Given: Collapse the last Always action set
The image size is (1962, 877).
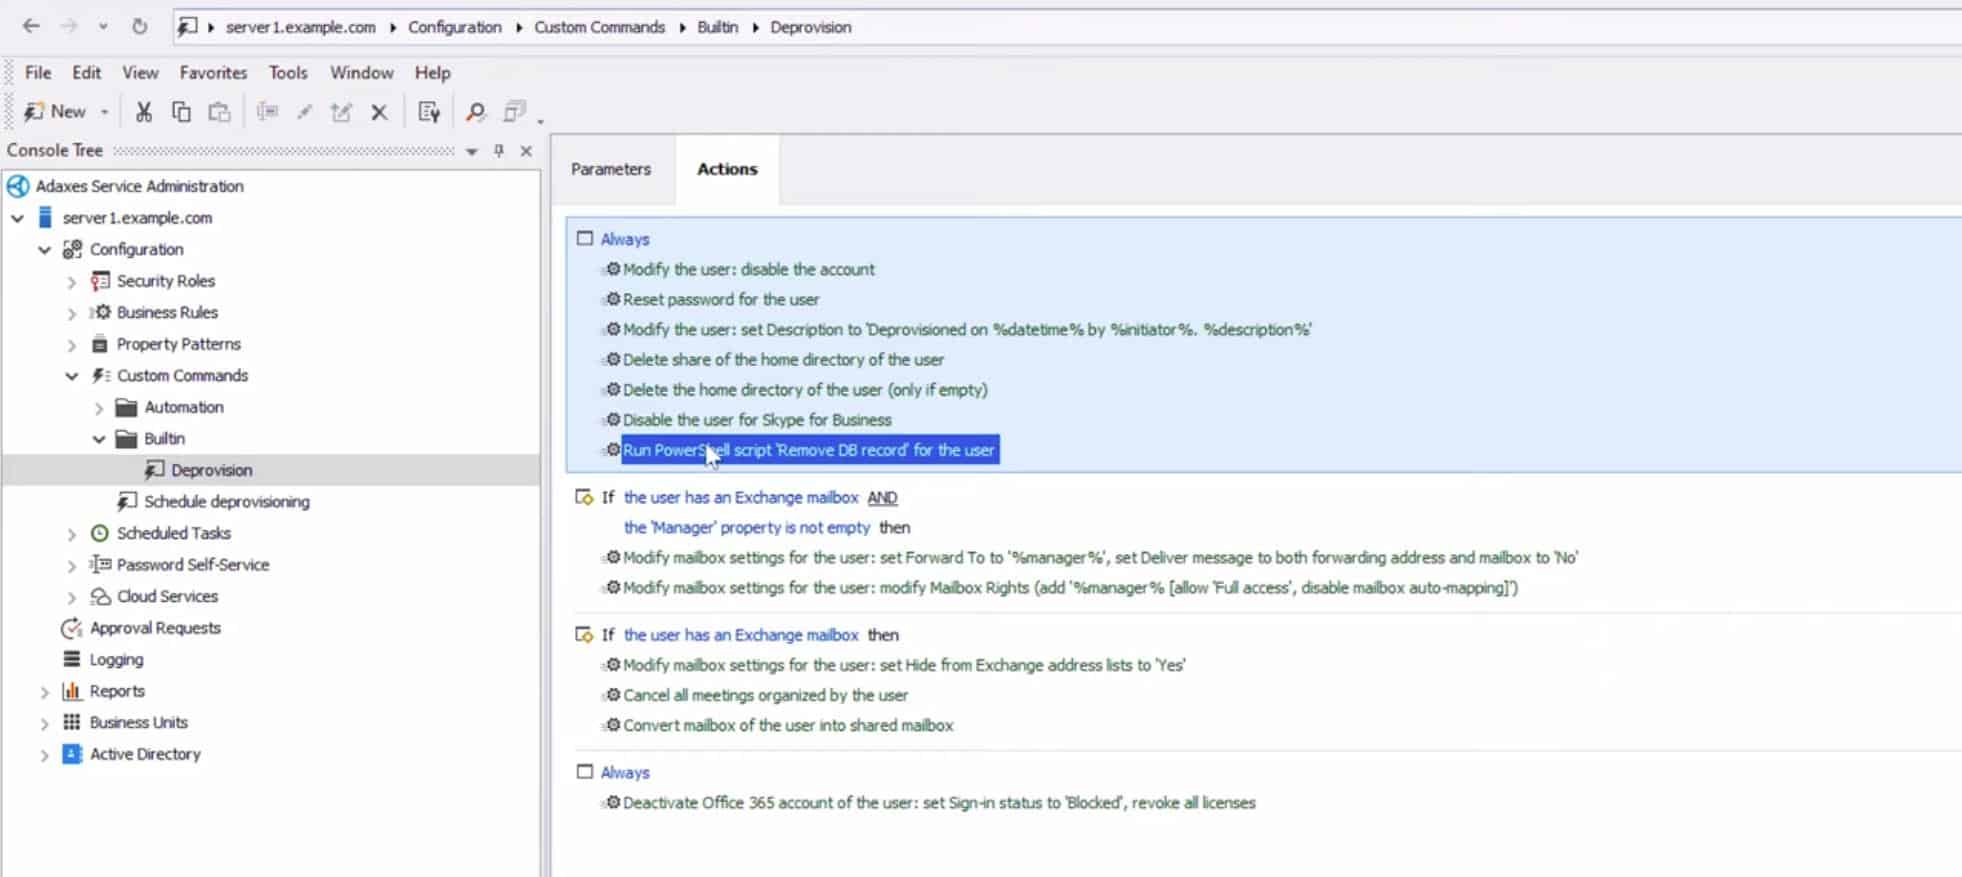Looking at the screenshot, I should pos(585,771).
